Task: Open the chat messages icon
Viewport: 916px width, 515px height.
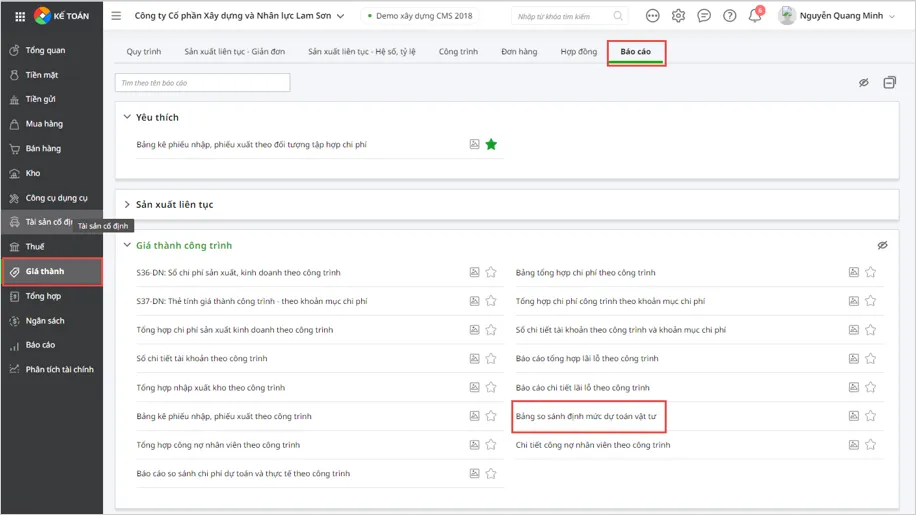Action: click(x=704, y=16)
